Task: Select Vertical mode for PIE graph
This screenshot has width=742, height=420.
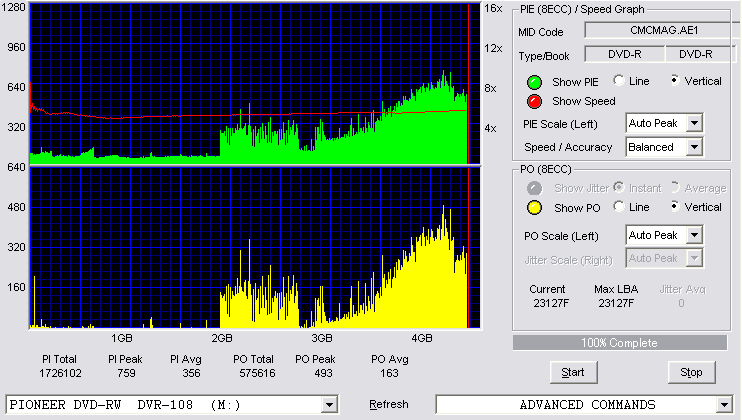Action: click(x=675, y=80)
